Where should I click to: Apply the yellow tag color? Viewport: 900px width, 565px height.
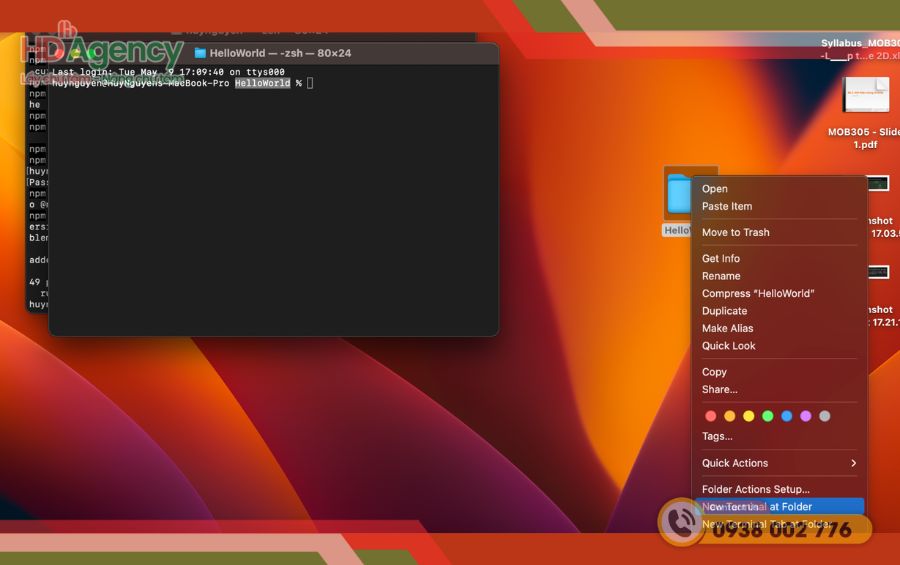(x=749, y=416)
